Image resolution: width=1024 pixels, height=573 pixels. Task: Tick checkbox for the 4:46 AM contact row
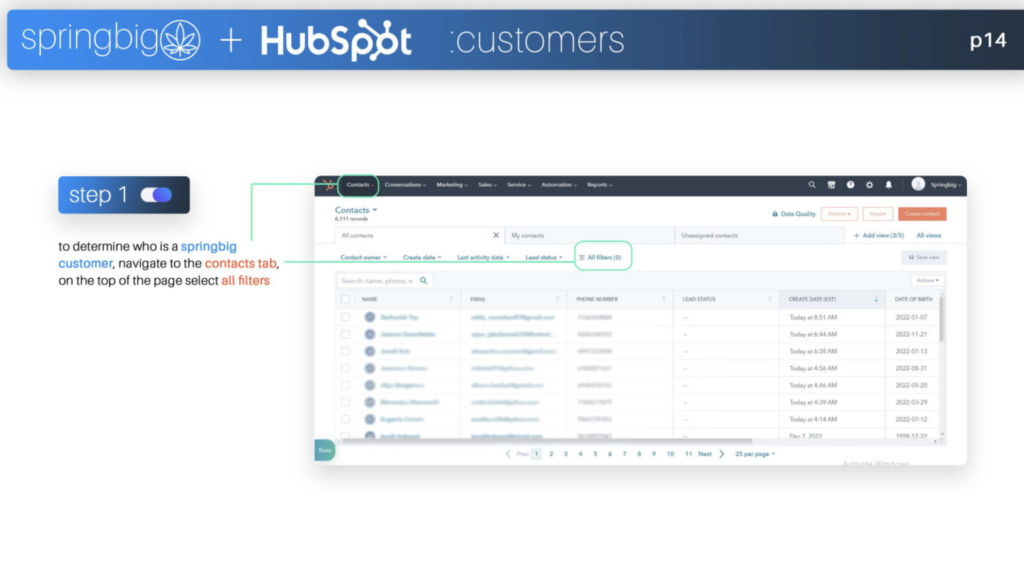(345, 385)
